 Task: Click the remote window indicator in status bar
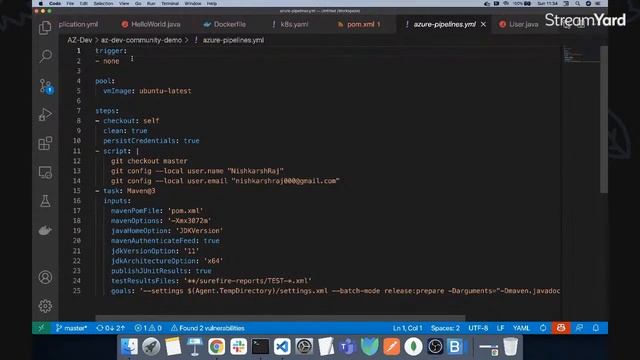[41, 328]
